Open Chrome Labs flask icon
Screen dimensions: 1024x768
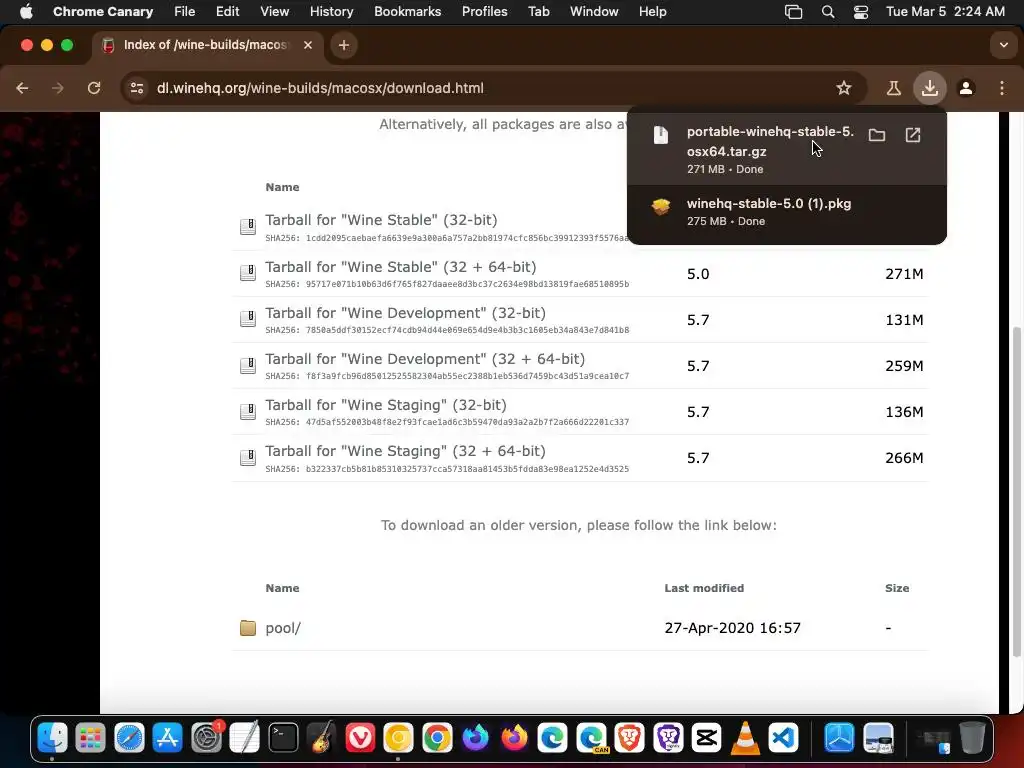893,88
